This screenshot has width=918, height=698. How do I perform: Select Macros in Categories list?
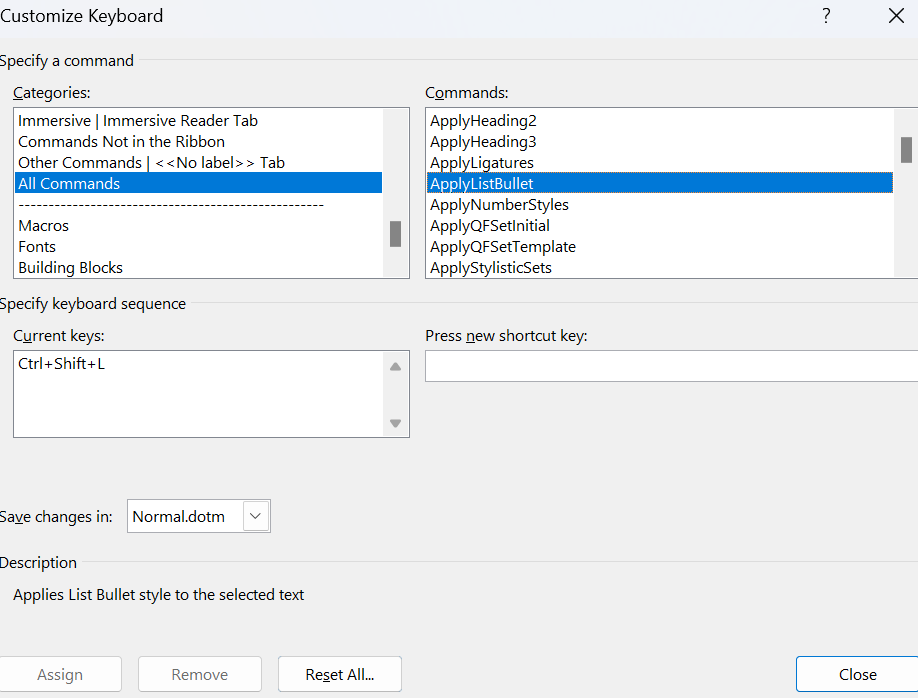click(44, 226)
